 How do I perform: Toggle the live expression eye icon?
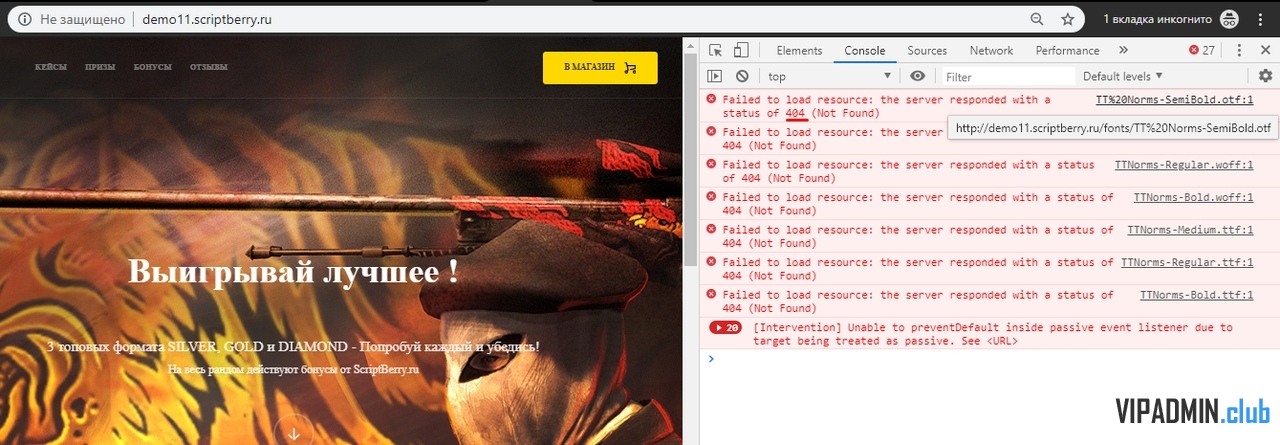[x=917, y=76]
